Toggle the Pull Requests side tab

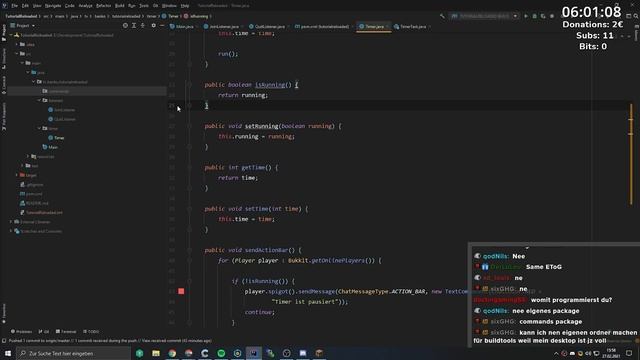4,117
